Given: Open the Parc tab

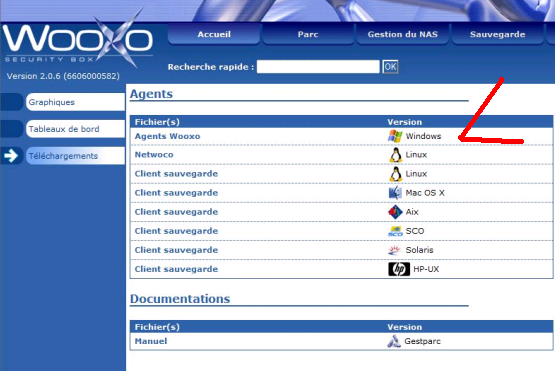Looking at the screenshot, I should pyautogui.click(x=308, y=34).
